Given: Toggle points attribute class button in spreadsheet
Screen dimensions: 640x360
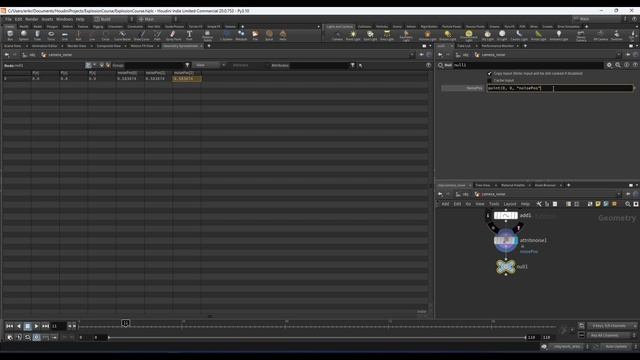Looking at the screenshot, I should pos(88,65).
